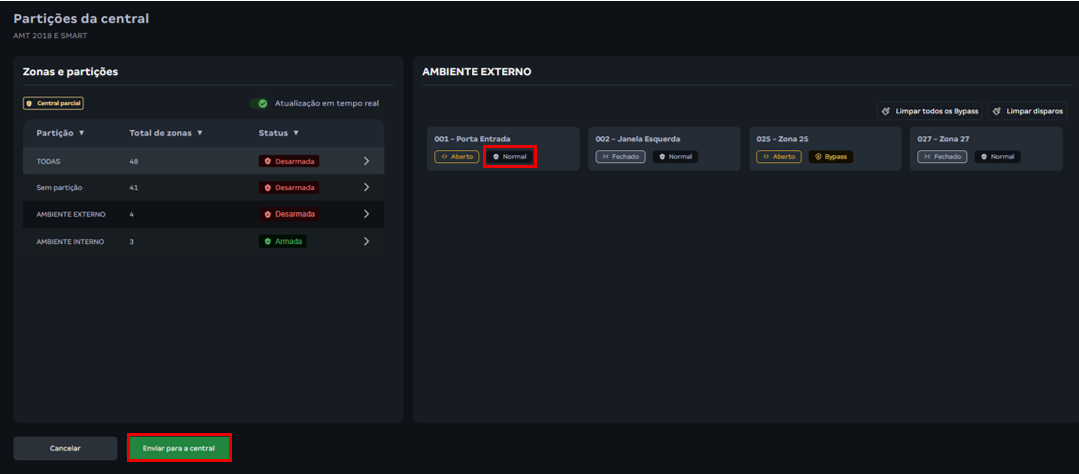The image size is (1079, 474).
Task: Click the Limpar todos os Bypass button
Action: 930,111
